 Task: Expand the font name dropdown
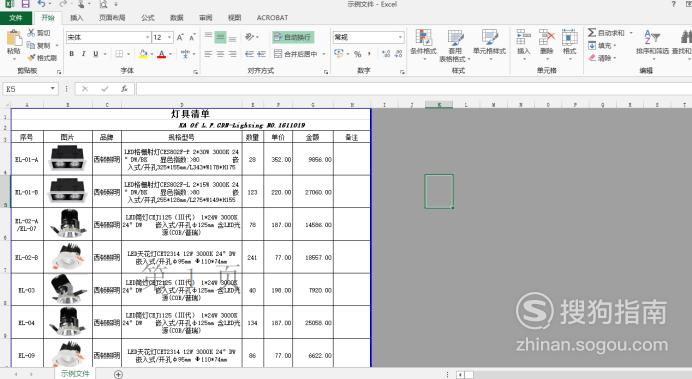click(147, 38)
